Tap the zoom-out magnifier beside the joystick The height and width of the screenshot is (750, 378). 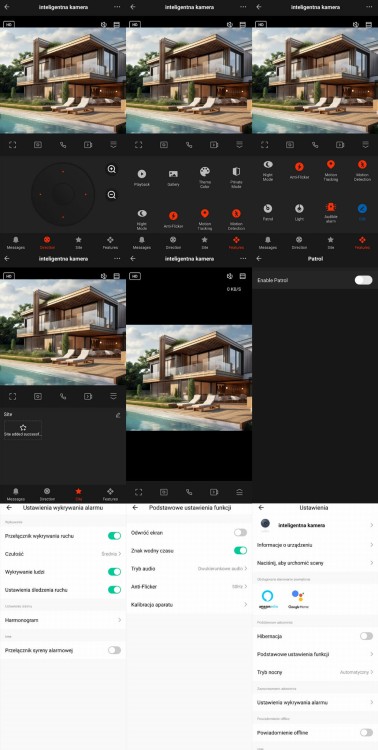111,195
